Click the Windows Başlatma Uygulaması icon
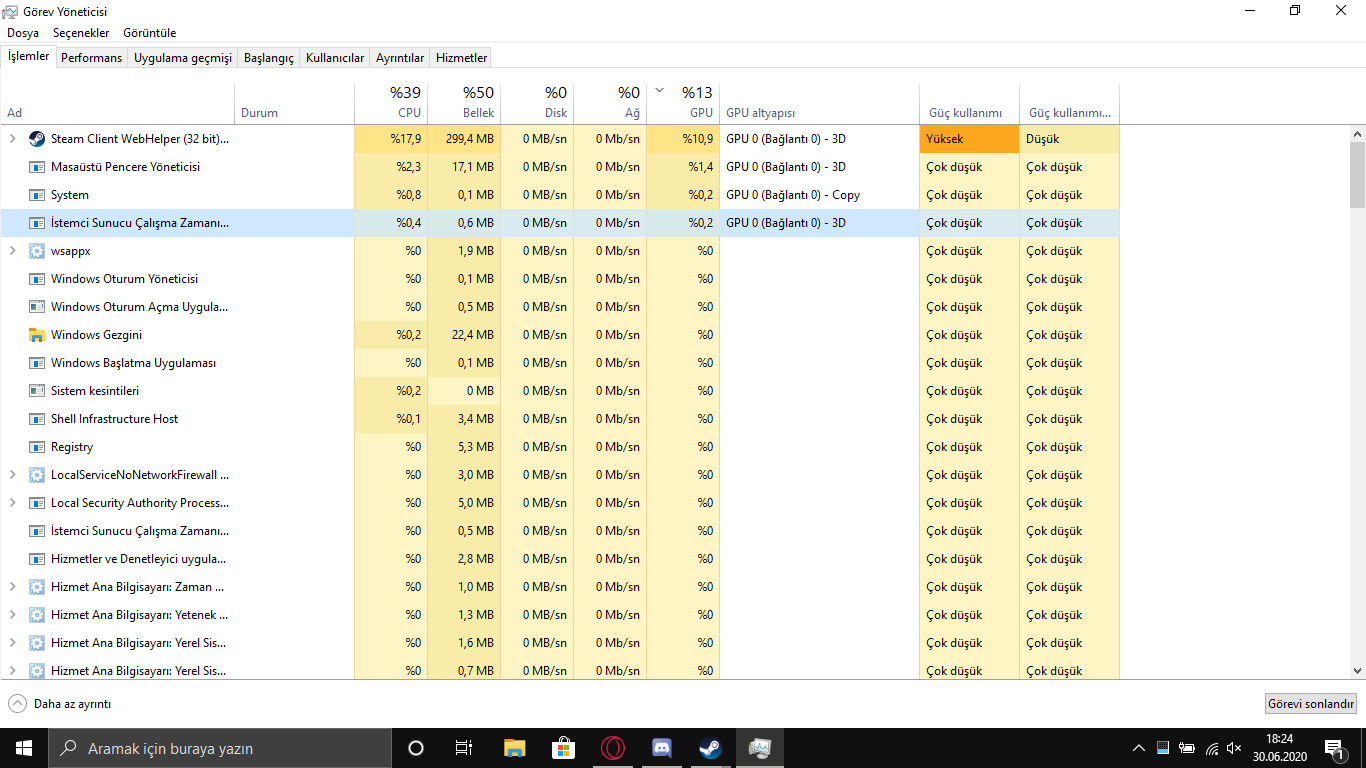The height and width of the screenshot is (768, 1366). (37, 363)
